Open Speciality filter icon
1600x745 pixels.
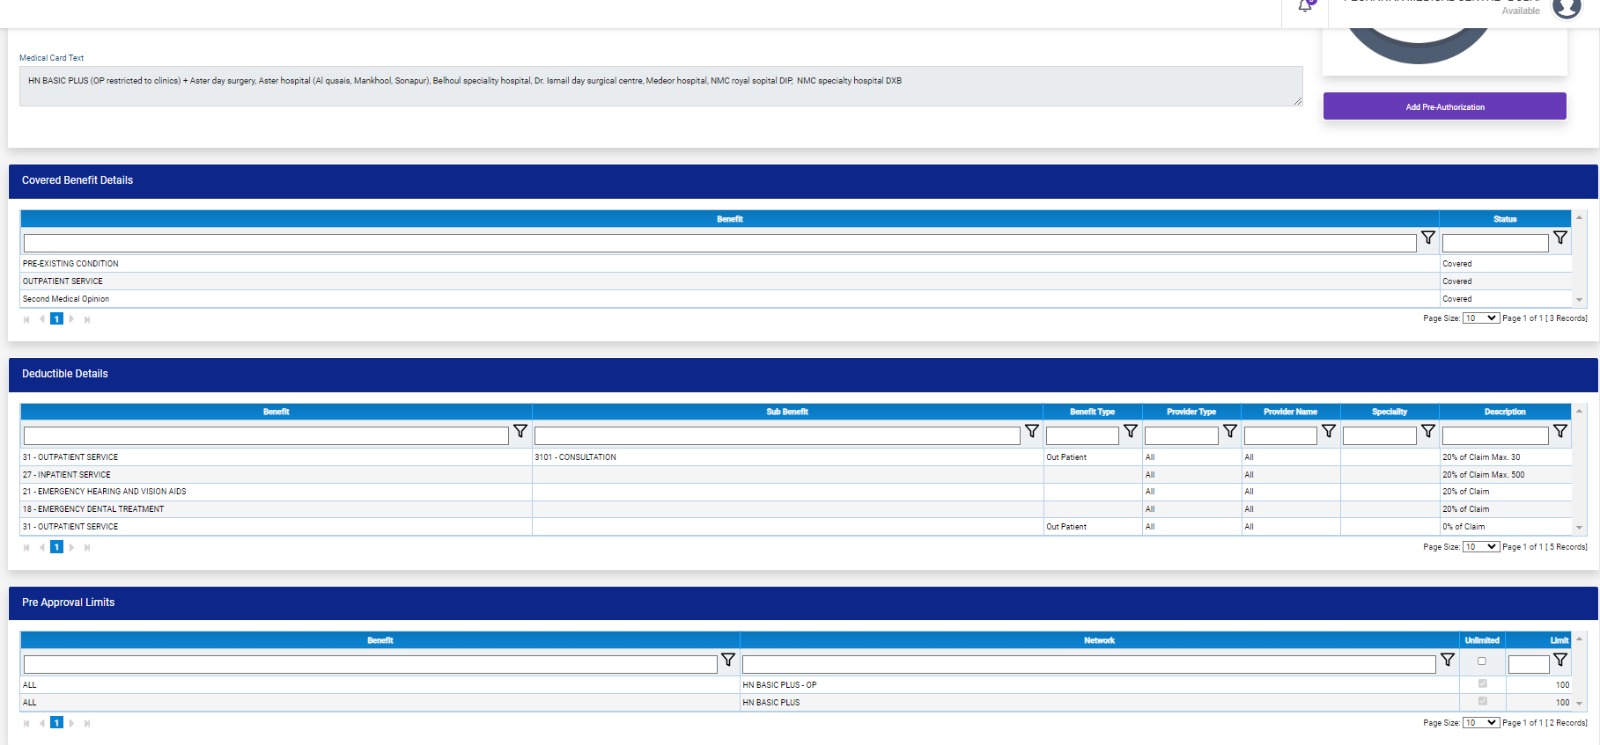pos(1428,431)
